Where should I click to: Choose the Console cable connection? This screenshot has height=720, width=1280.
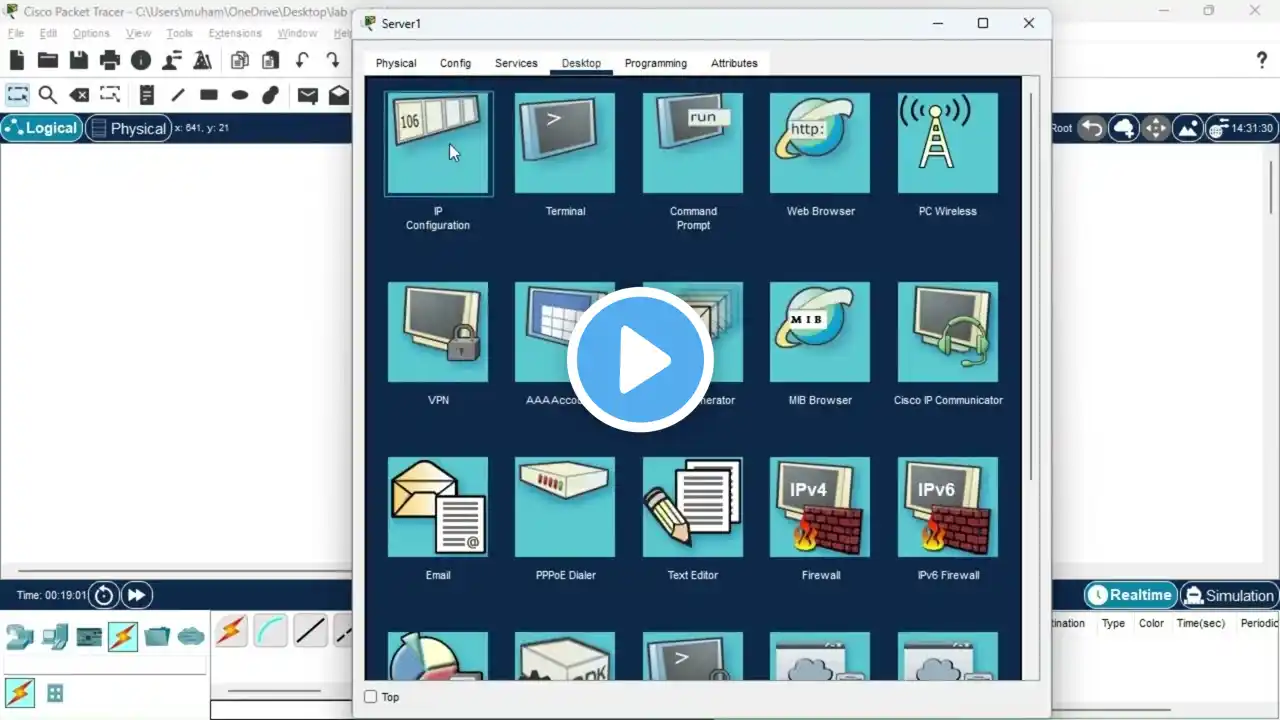(271, 631)
